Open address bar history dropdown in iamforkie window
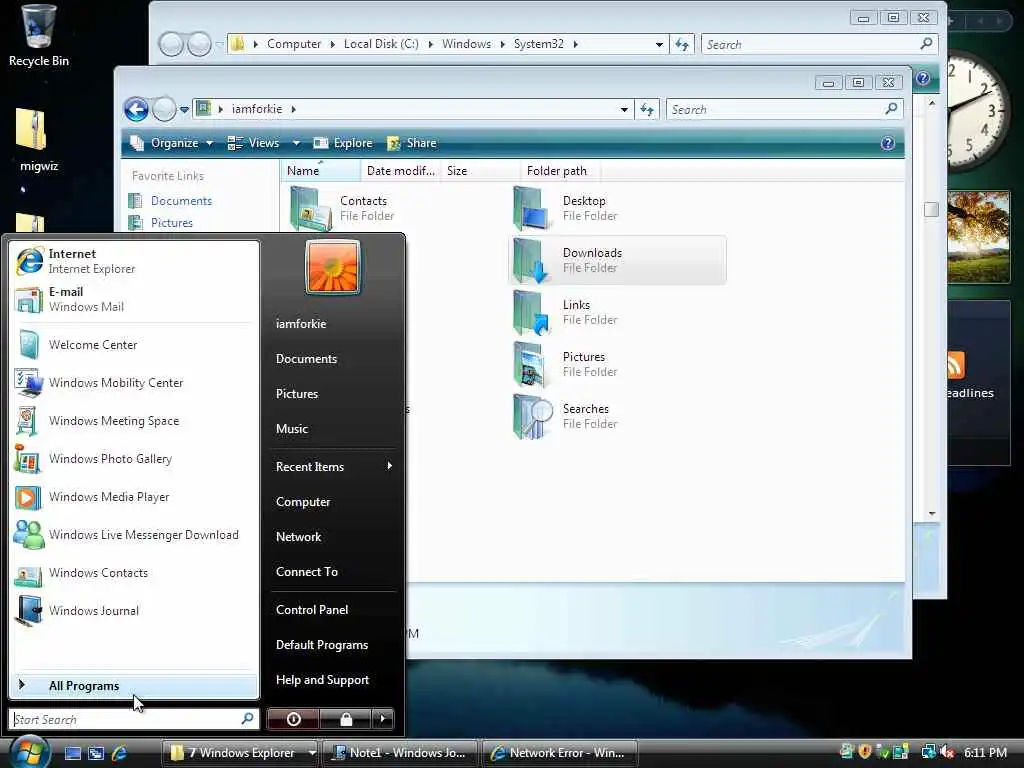The height and width of the screenshot is (768, 1024). point(624,110)
